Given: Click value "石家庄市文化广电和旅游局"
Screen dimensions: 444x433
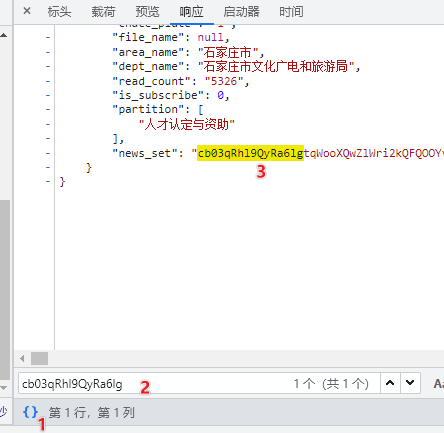Looking at the screenshot, I should point(276,66).
